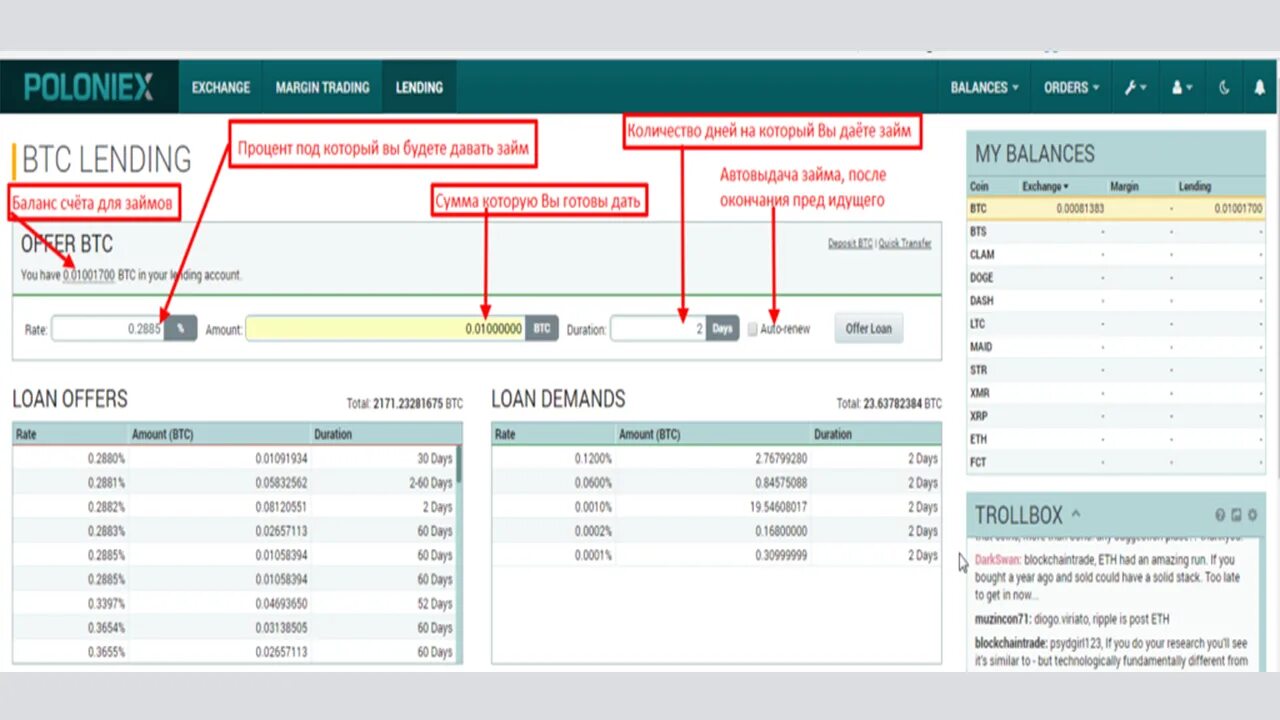The height and width of the screenshot is (720, 1280).
Task: Select the 0.2882% loan offer row
Action: click(x=234, y=507)
